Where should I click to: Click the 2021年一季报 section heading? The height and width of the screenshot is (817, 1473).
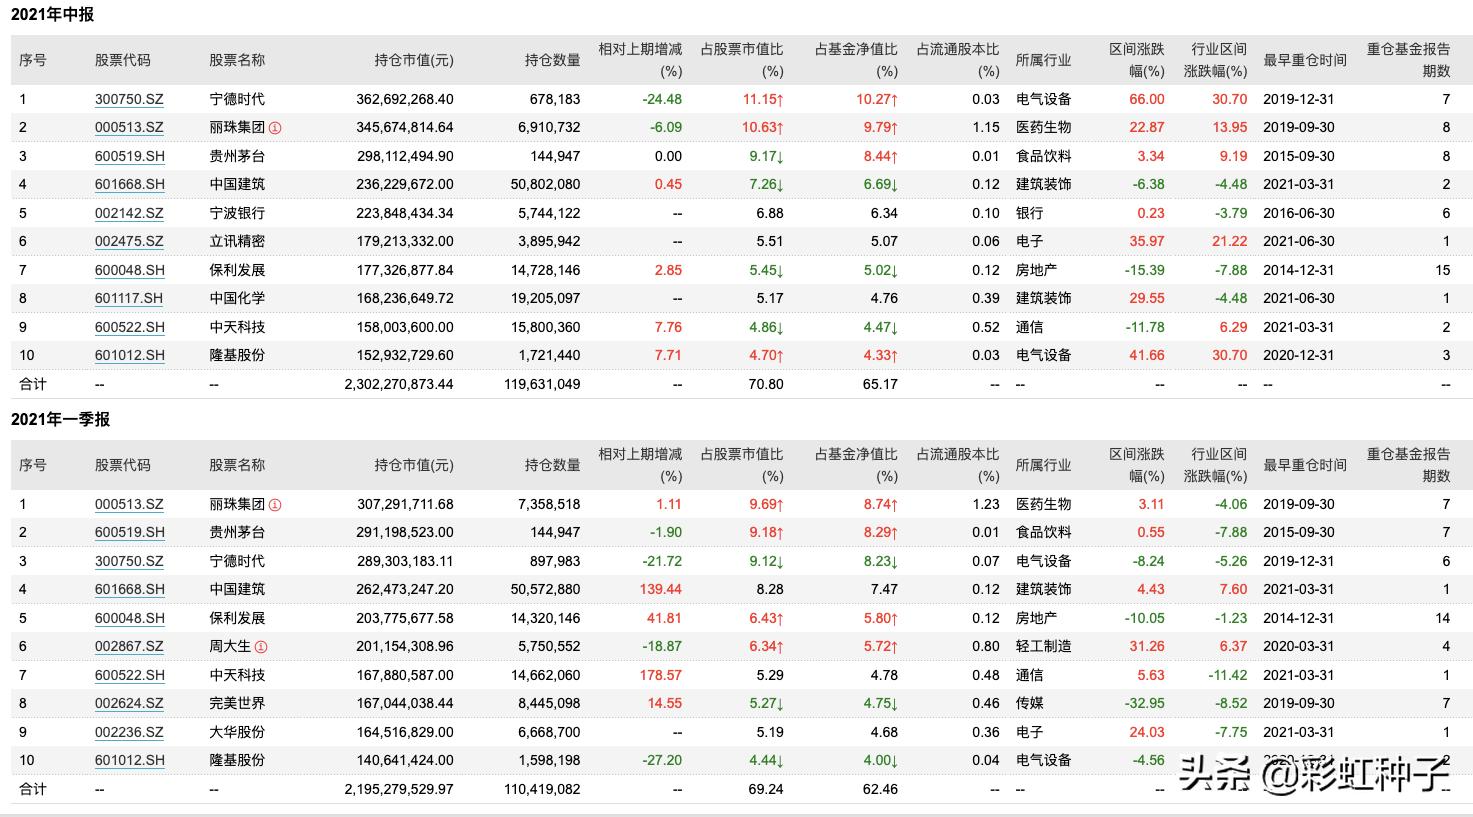[x=60, y=420]
